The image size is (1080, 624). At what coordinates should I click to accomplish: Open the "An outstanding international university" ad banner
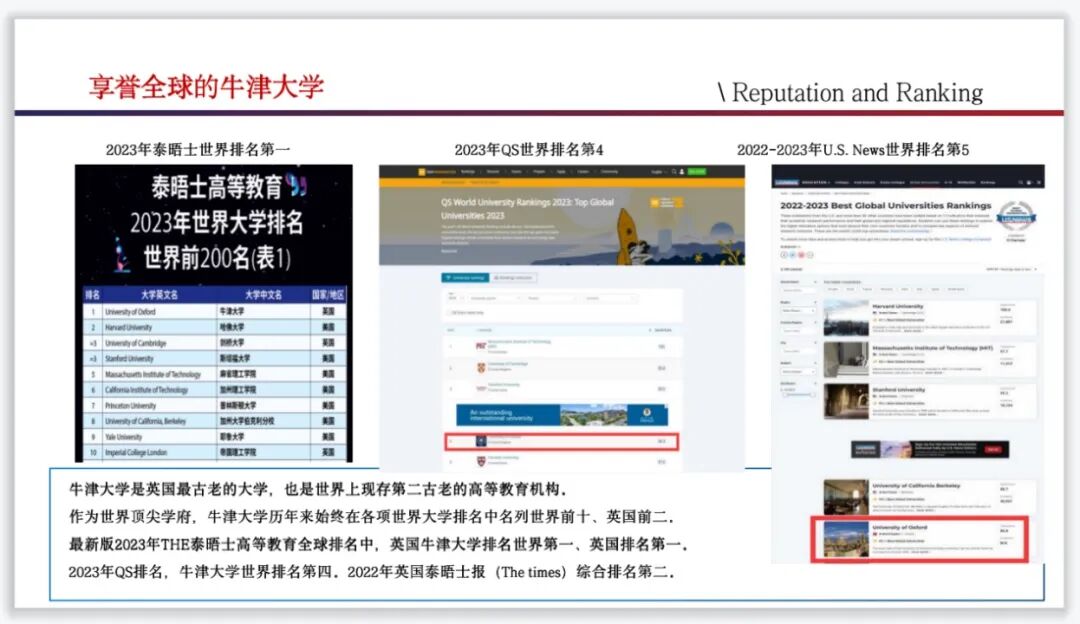tap(562, 415)
